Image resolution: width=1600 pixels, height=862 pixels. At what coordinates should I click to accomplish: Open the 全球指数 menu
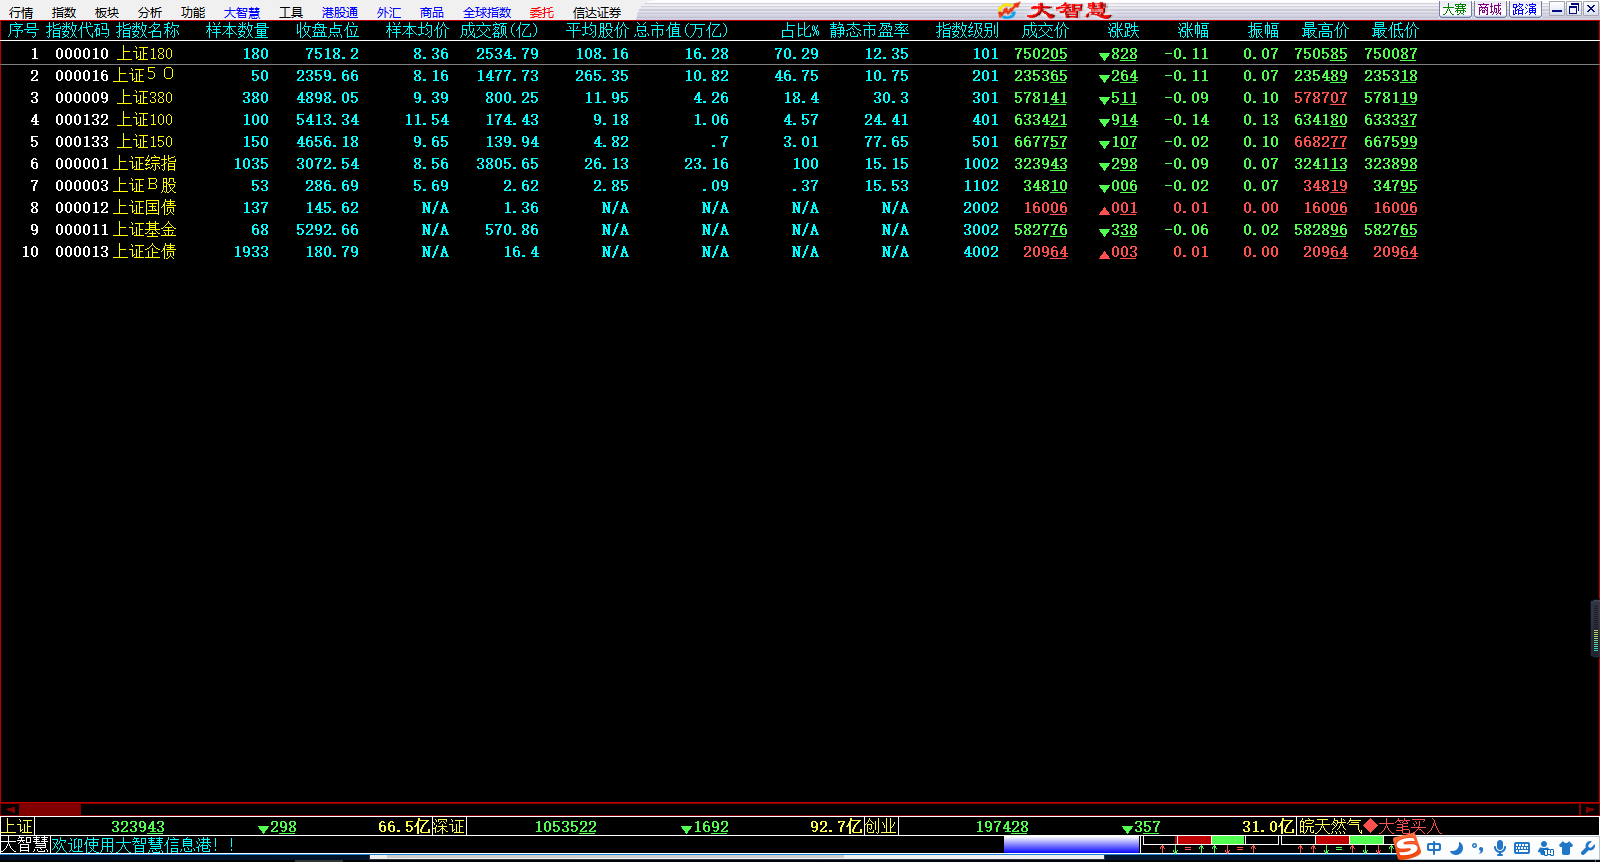point(486,12)
